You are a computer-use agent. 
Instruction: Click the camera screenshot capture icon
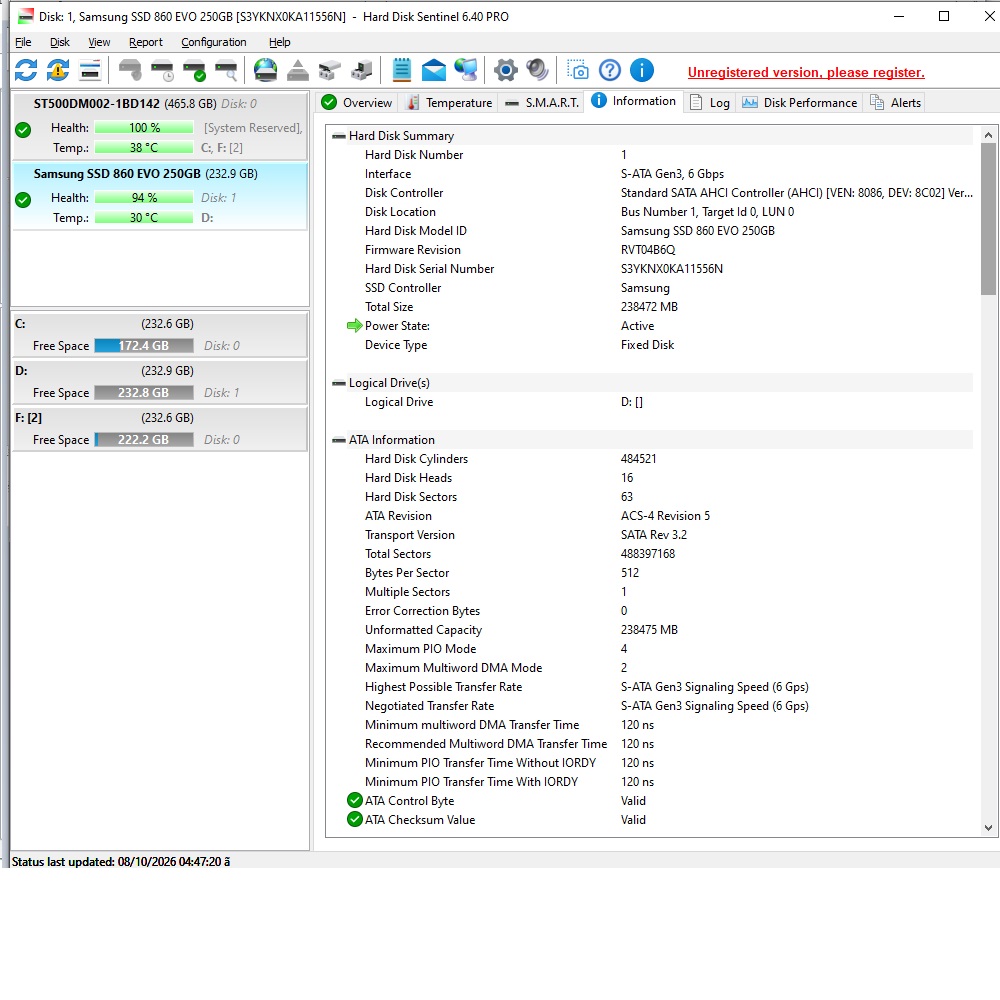tap(578, 70)
